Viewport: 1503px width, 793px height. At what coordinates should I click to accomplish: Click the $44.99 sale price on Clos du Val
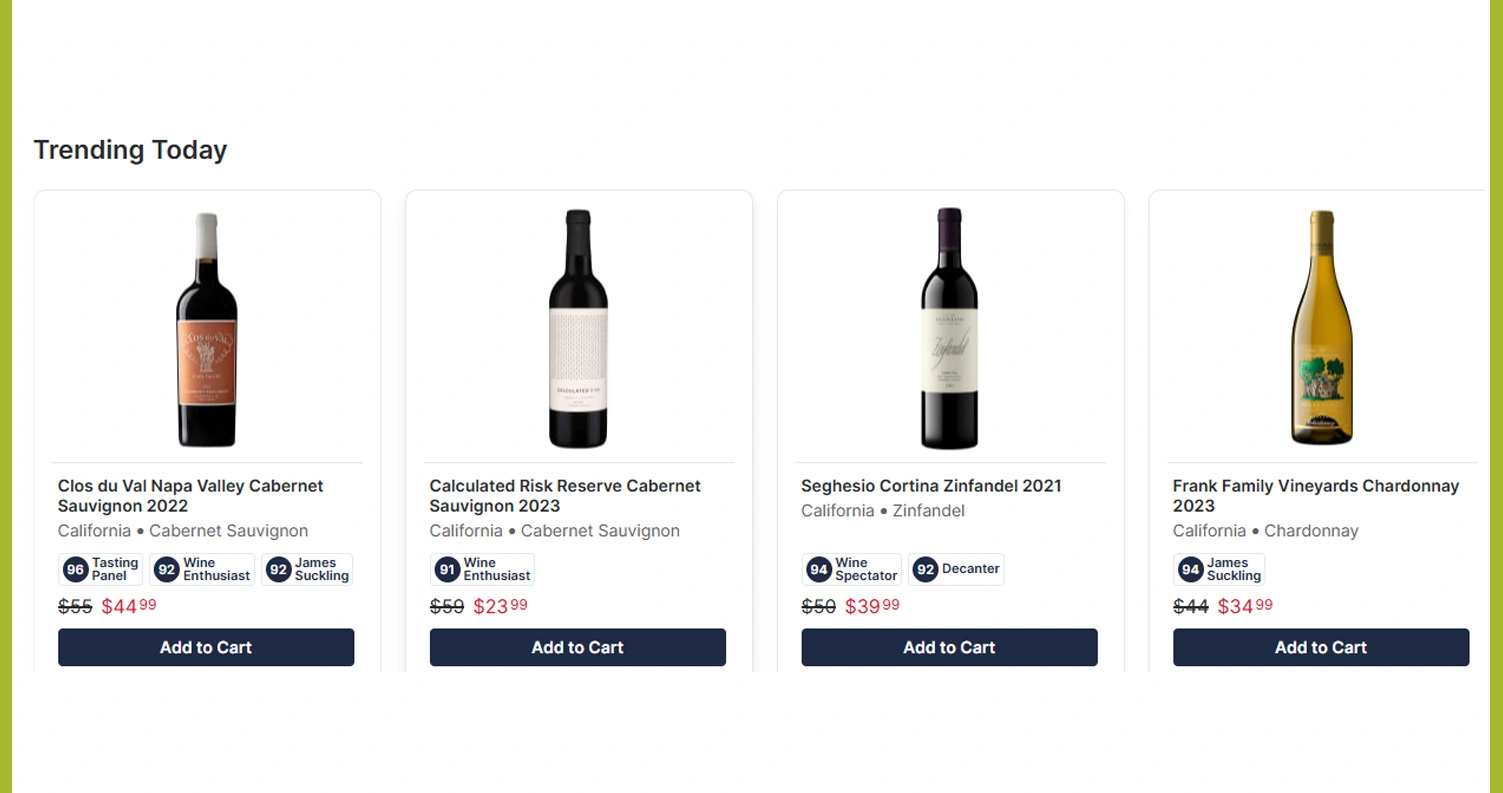(129, 606)
